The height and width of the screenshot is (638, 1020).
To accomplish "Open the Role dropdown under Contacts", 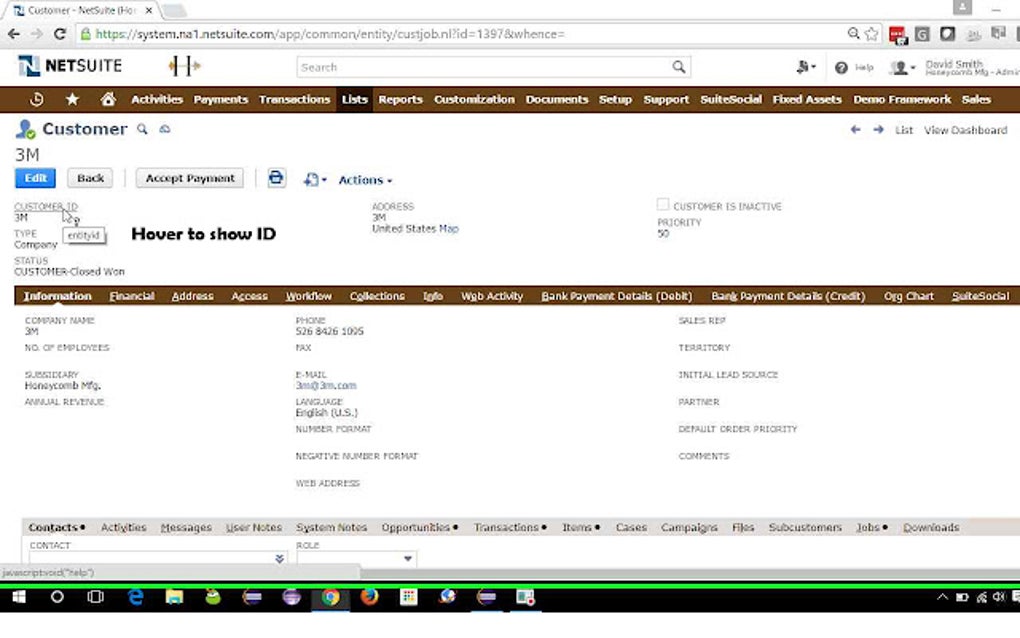I will (x=408, y=559).
